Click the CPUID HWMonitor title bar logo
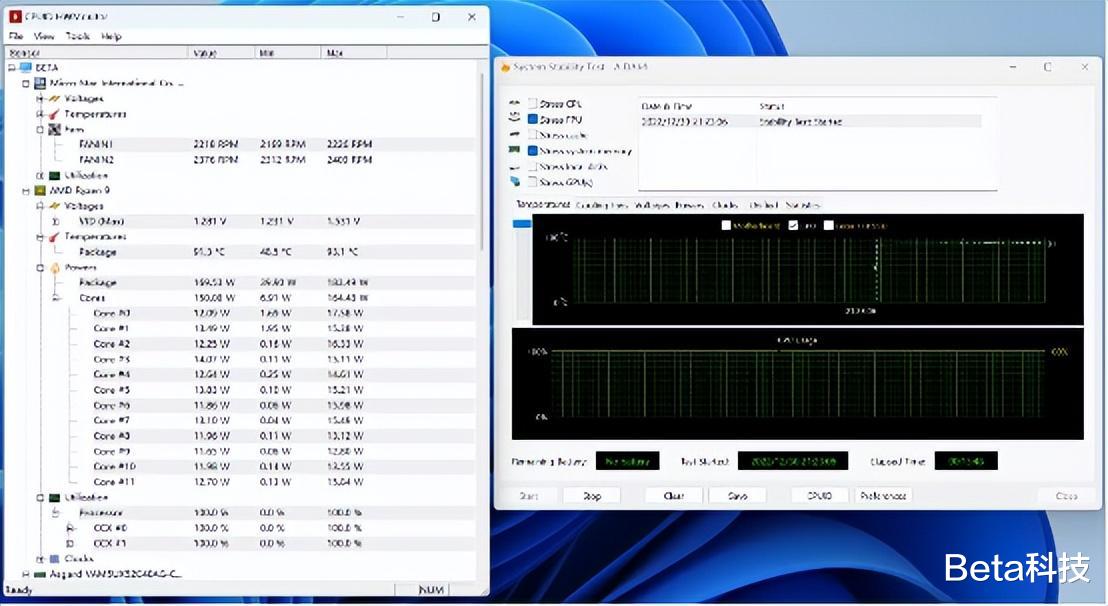This screenshot has width=1108, height=606. pos(16,17)
